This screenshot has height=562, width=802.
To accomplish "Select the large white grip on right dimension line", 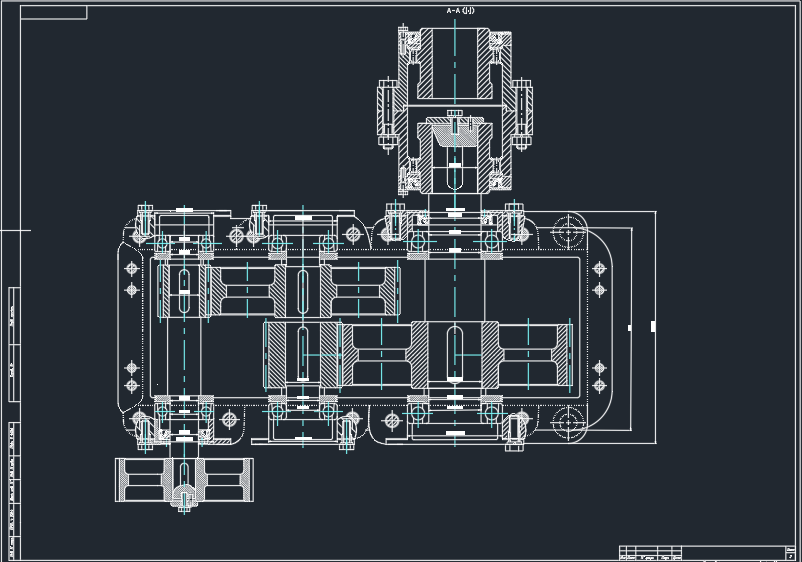I will click(x=653, y=326).
